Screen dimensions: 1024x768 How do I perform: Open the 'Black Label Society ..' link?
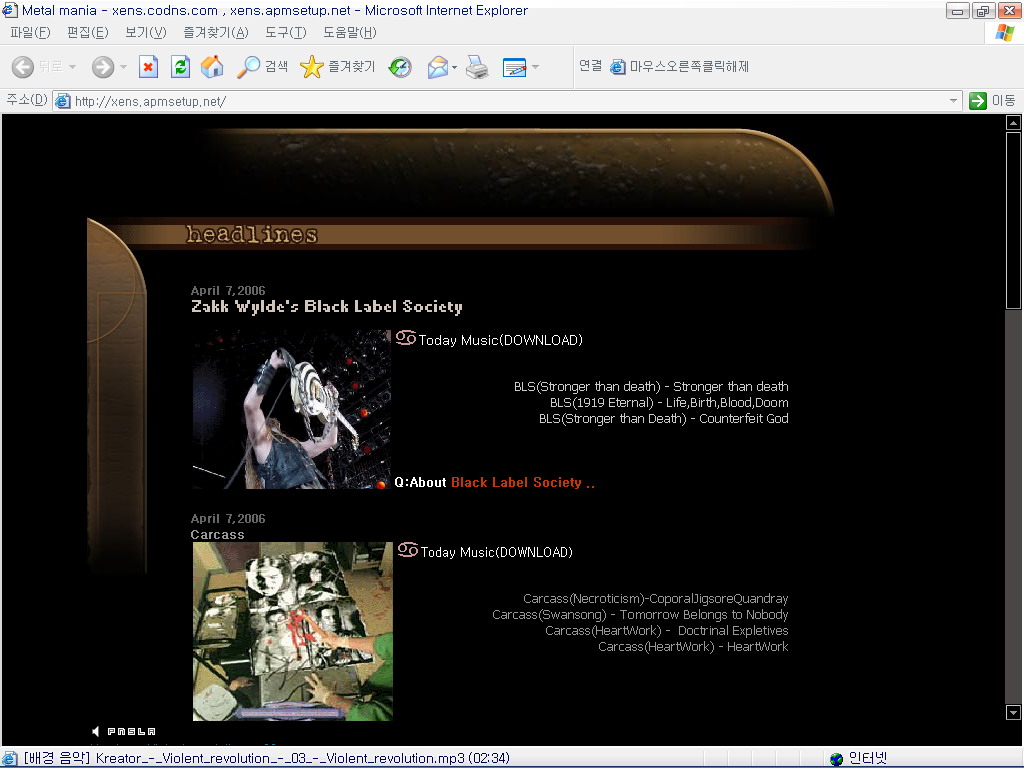pyautogui.click(x=522, y=482)
